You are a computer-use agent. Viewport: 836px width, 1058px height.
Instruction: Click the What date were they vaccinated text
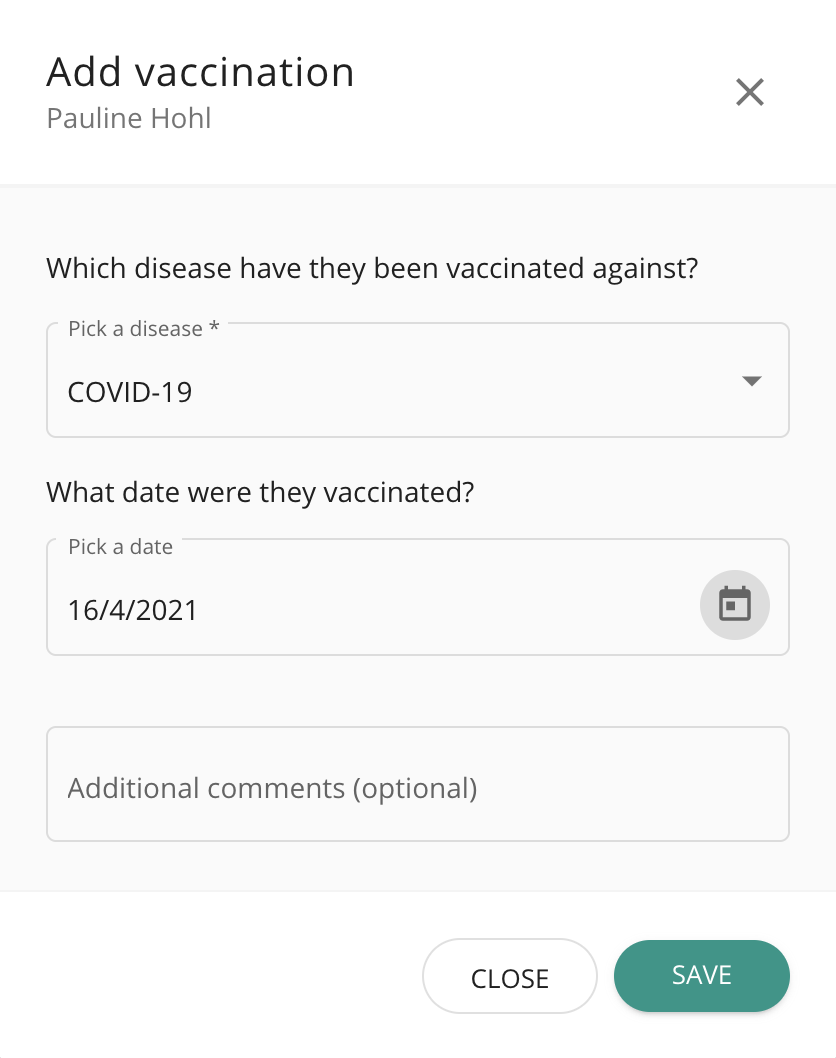tap(260, 493)
